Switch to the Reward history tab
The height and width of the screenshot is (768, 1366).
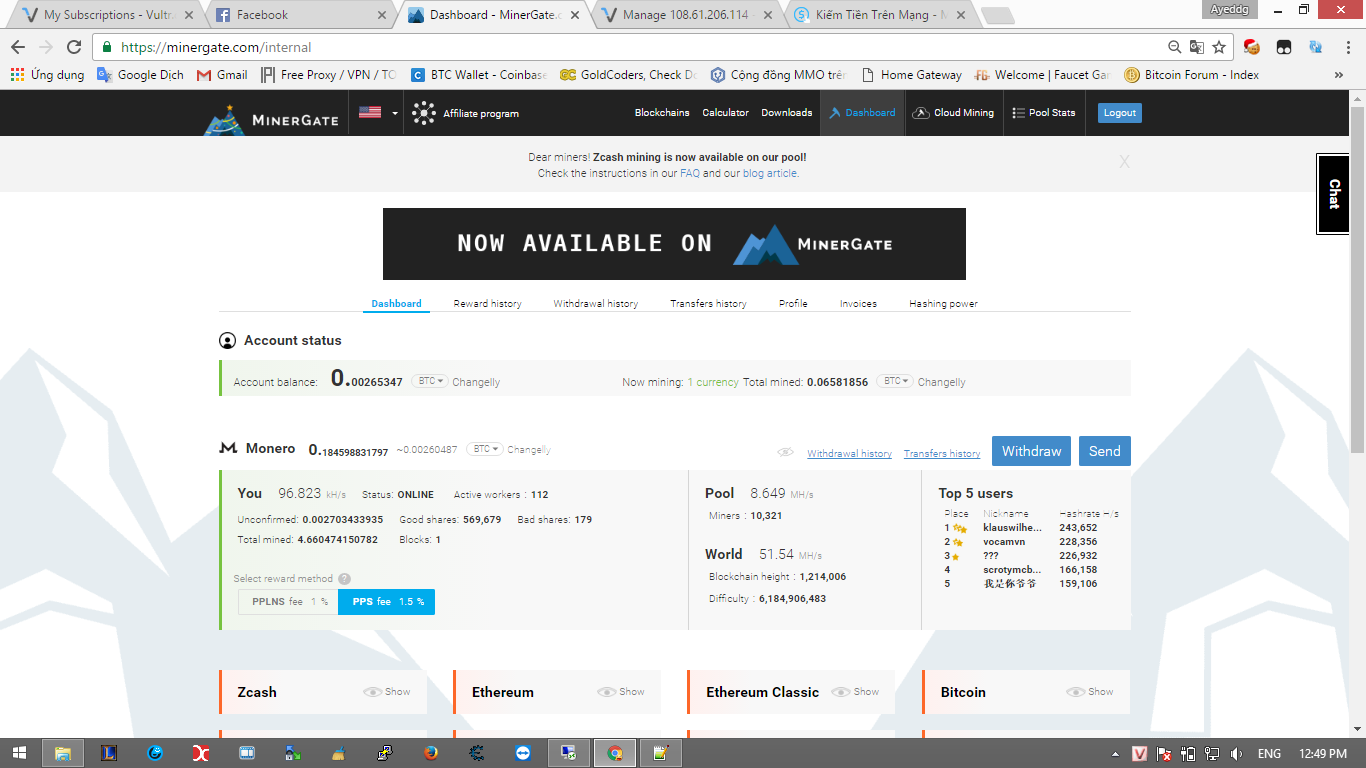point(487,304)
